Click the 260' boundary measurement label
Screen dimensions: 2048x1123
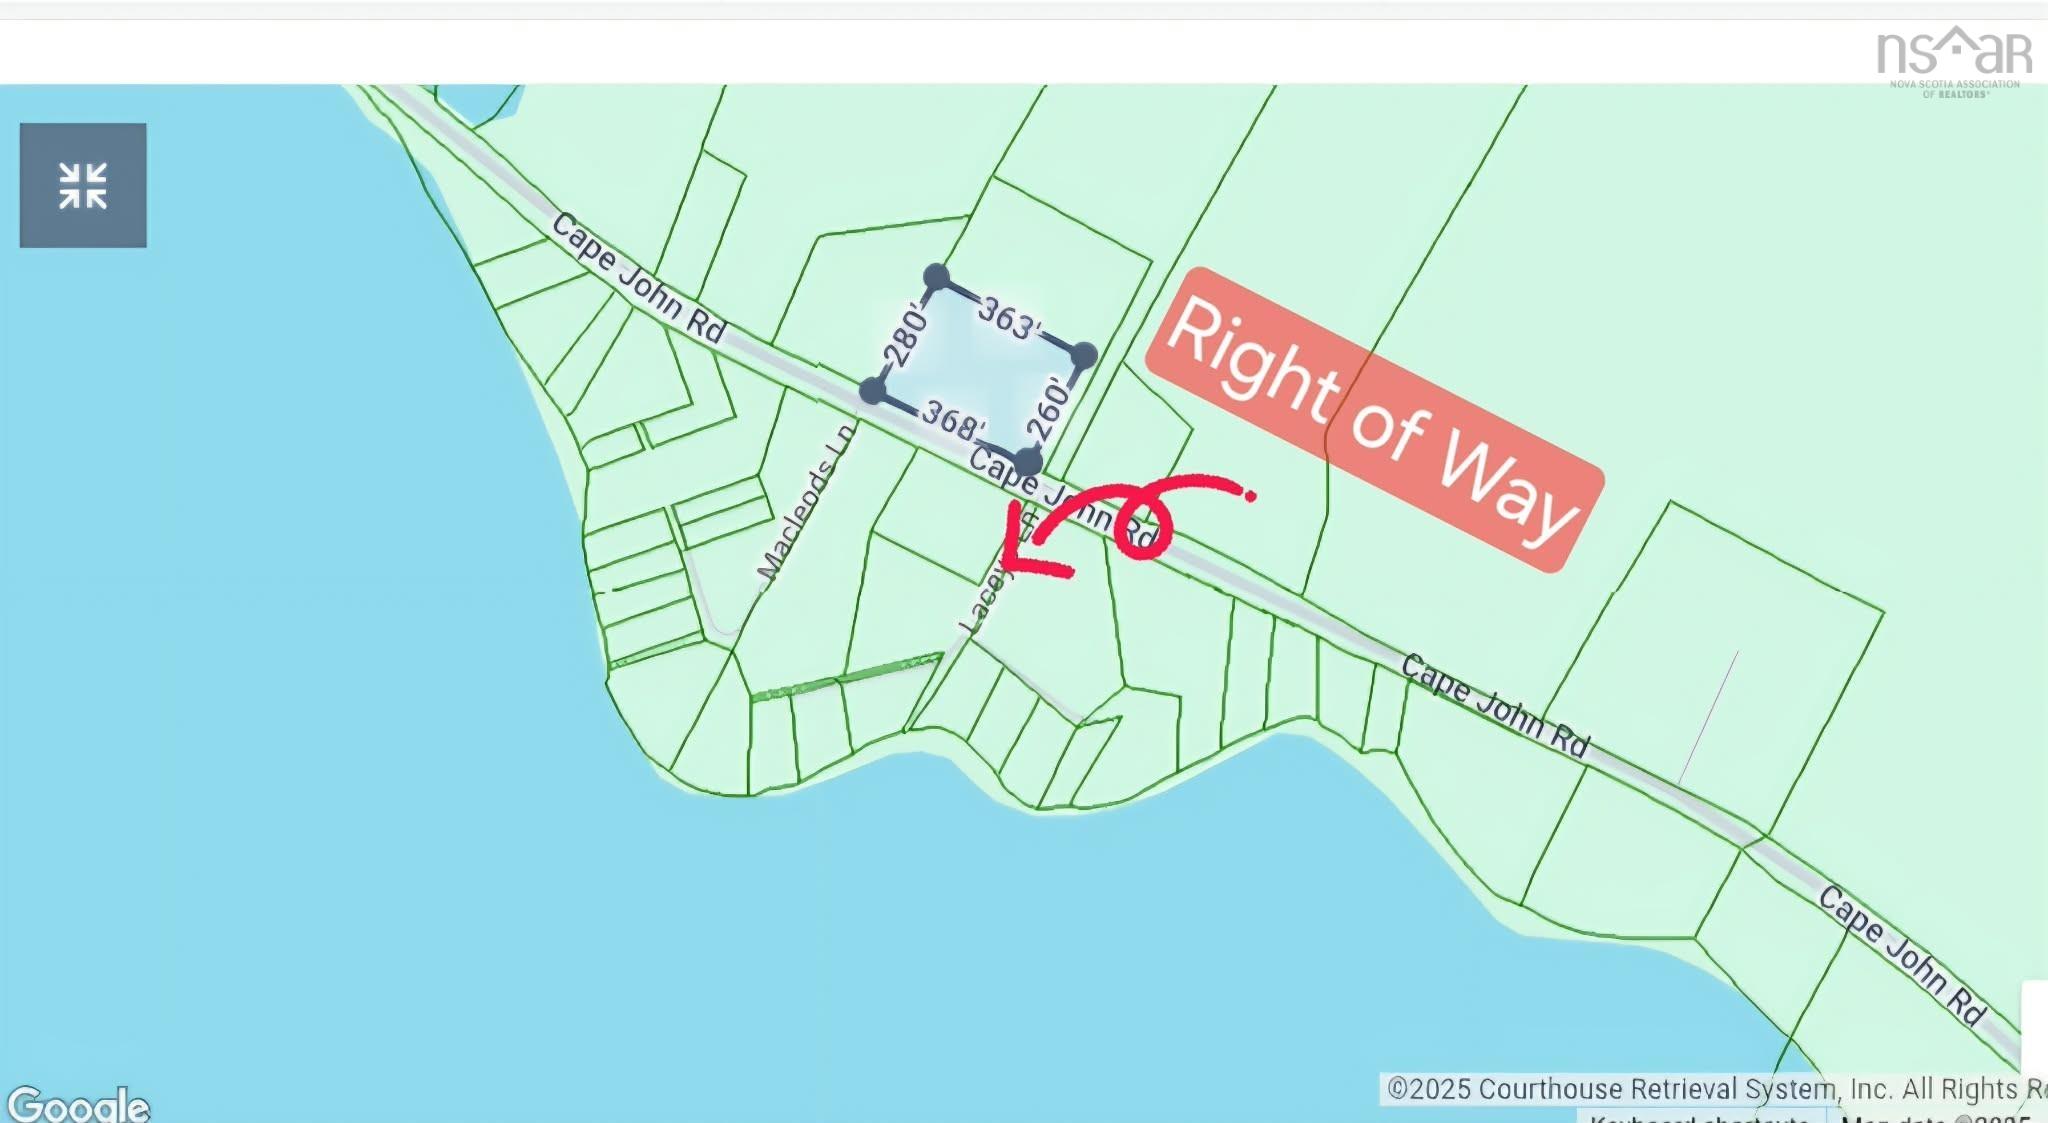(1048, 408)
